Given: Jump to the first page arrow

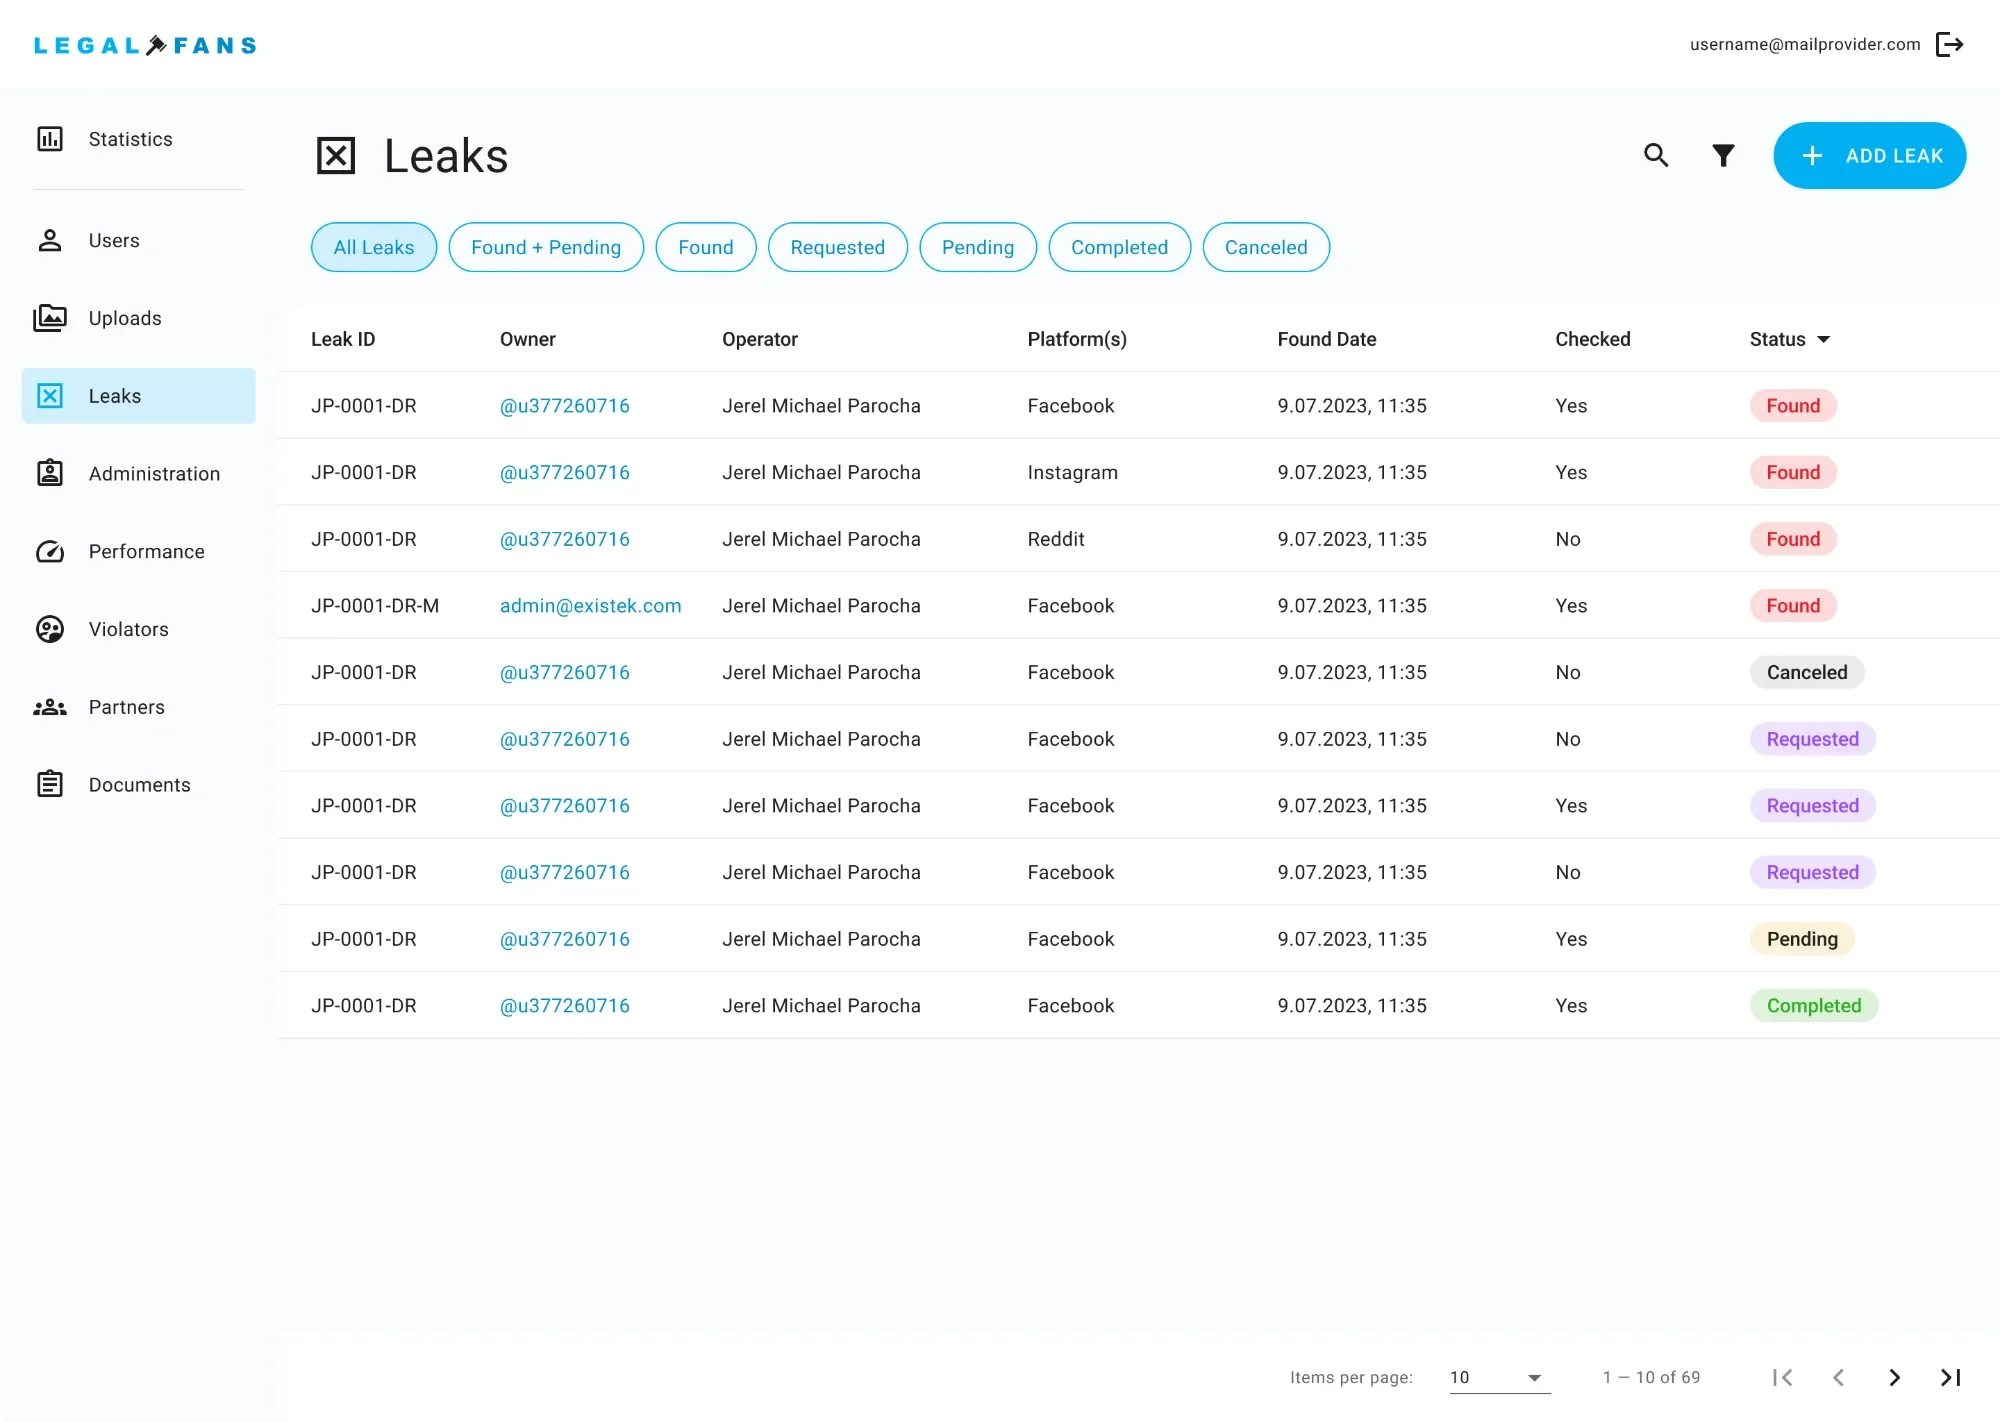Looking at the screenshot, I should tap(1782, 1377).
